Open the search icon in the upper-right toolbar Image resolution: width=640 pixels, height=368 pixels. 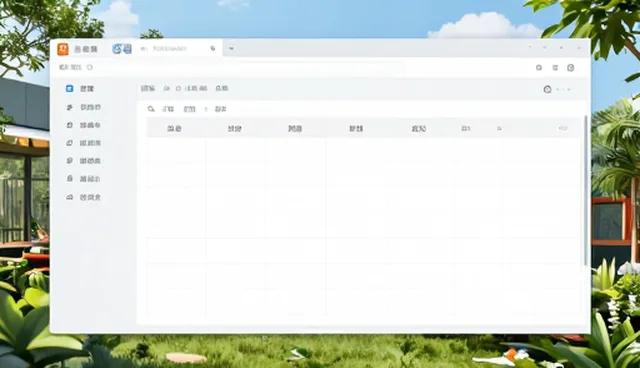(539, 68)
